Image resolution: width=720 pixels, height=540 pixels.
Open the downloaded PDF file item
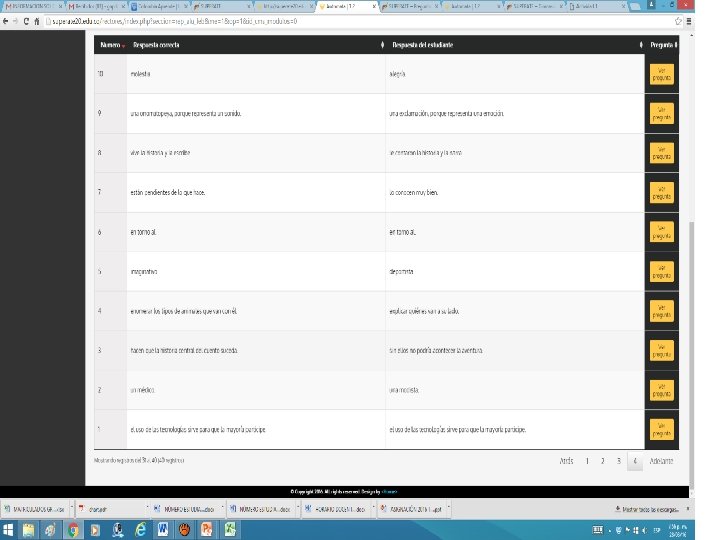point(110,509)
